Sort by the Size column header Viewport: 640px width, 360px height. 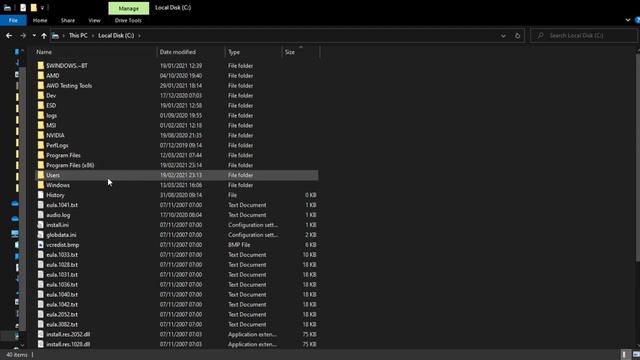click(290, 52)
